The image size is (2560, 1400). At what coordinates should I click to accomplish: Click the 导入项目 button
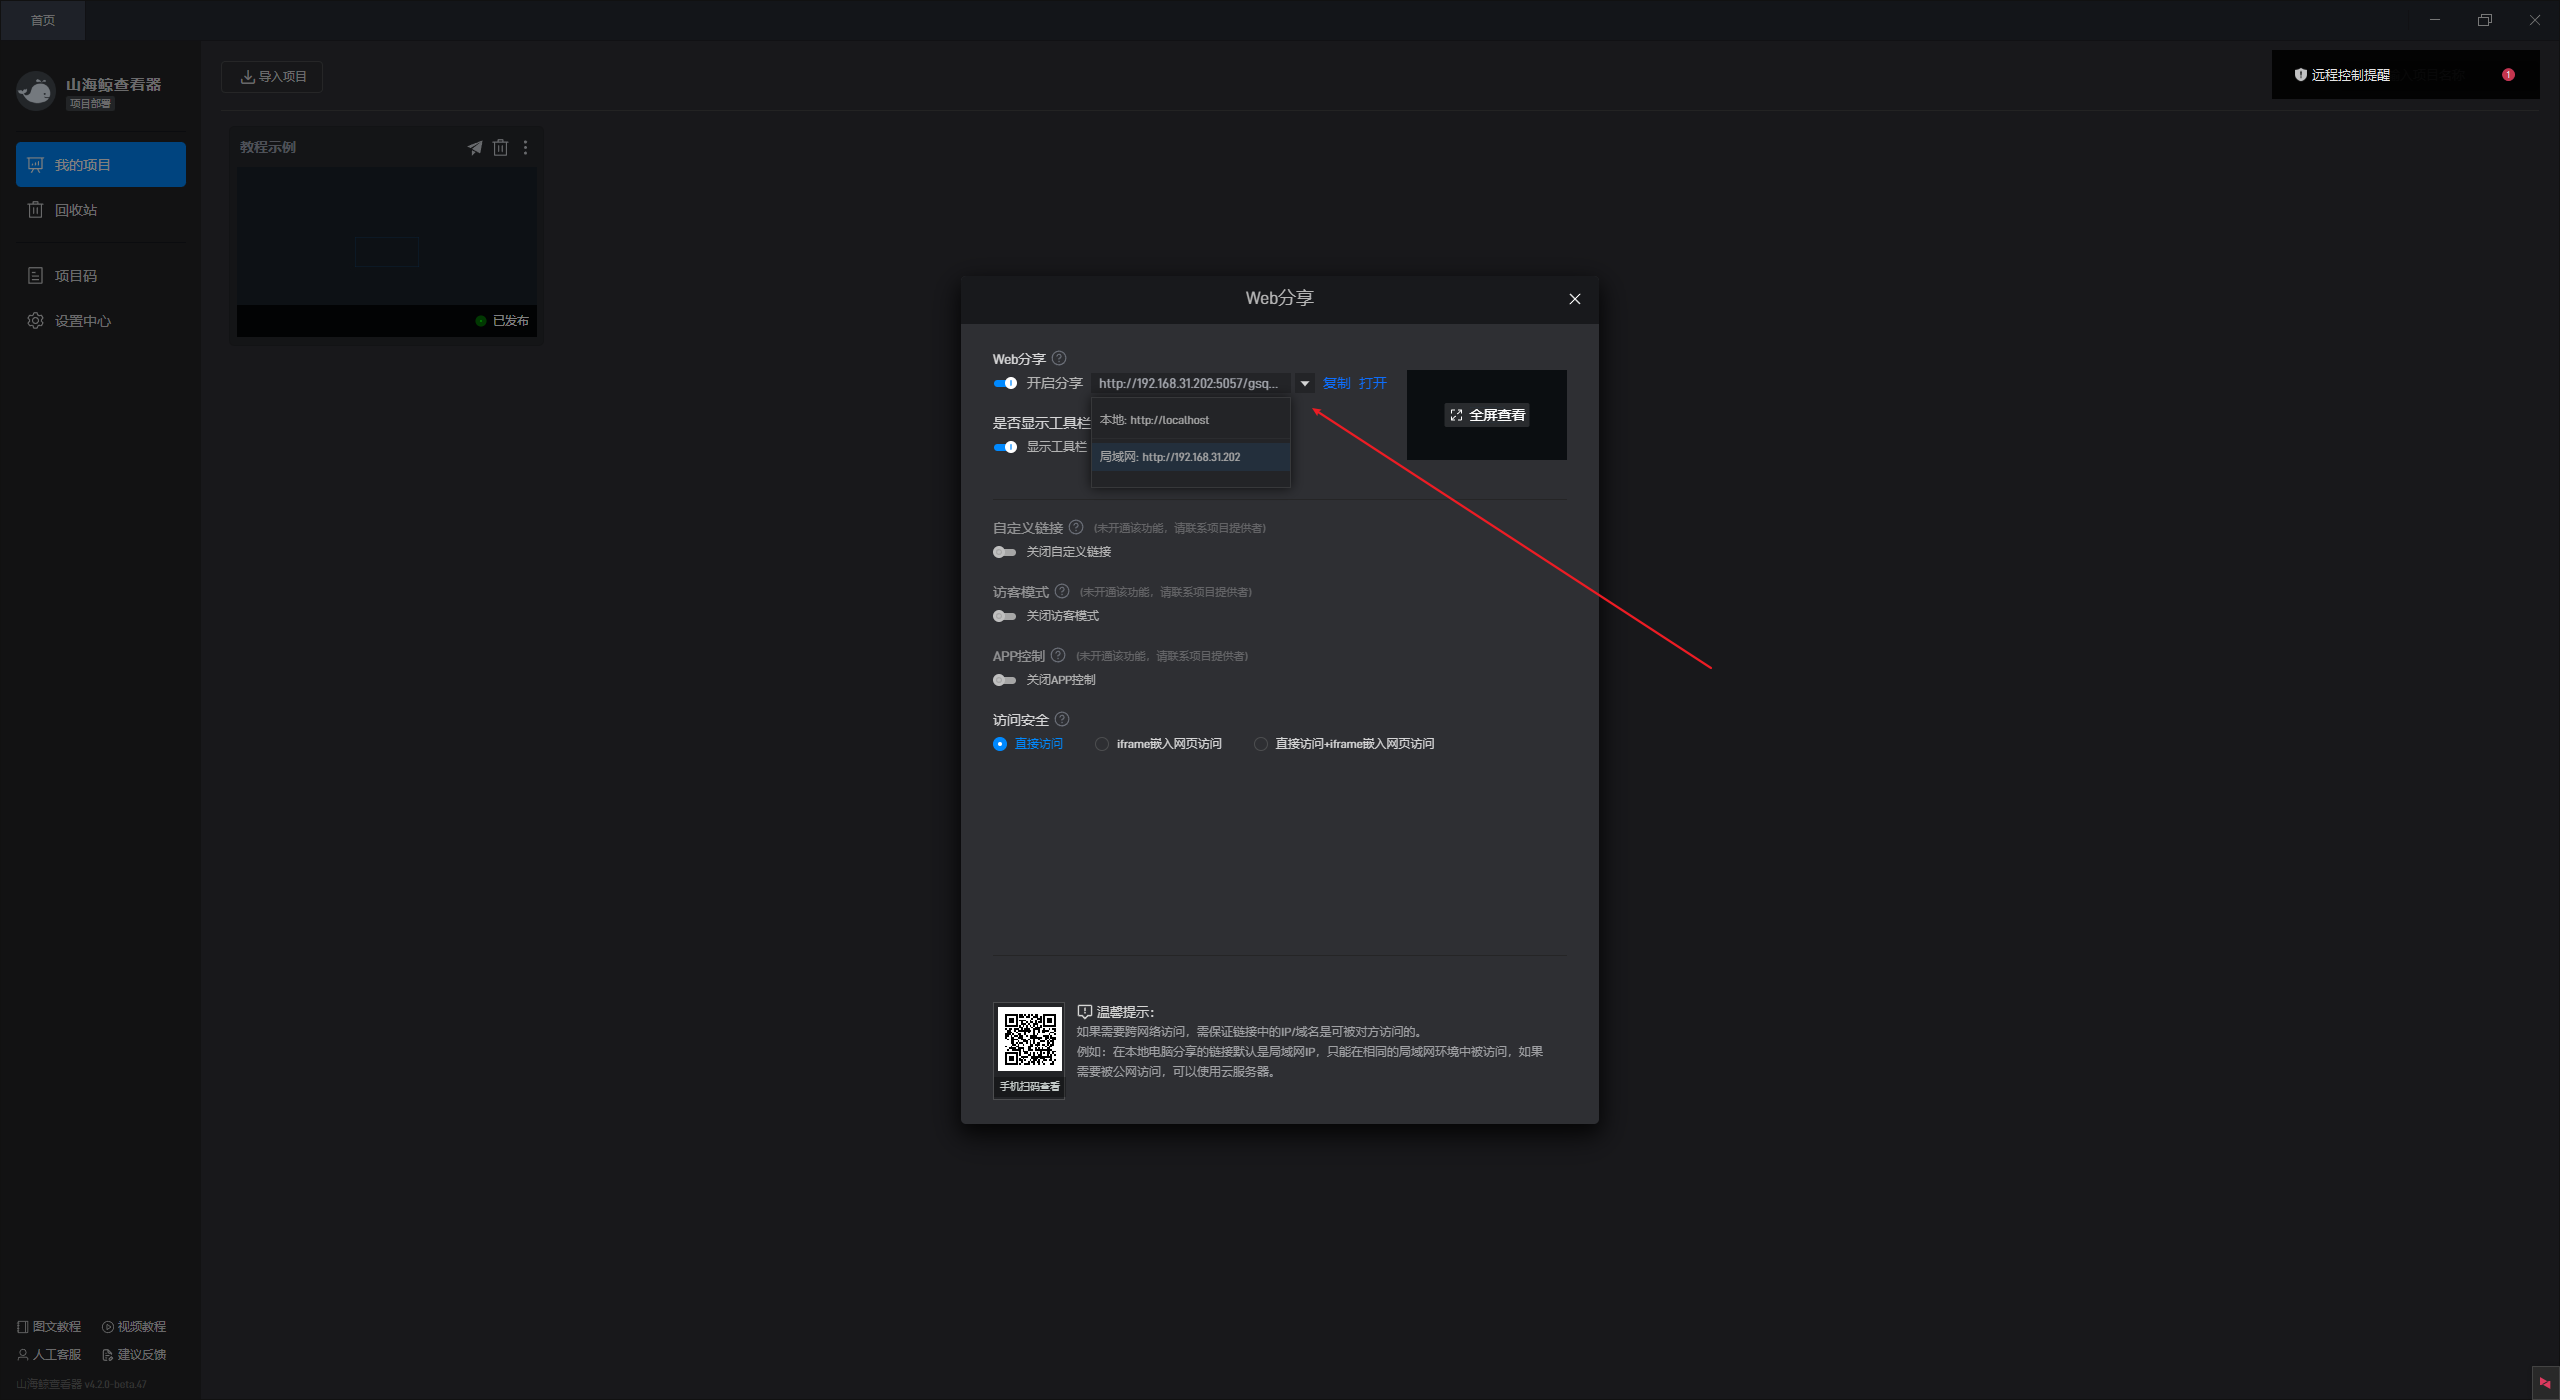pyautogui.click(x=272, y=77)
